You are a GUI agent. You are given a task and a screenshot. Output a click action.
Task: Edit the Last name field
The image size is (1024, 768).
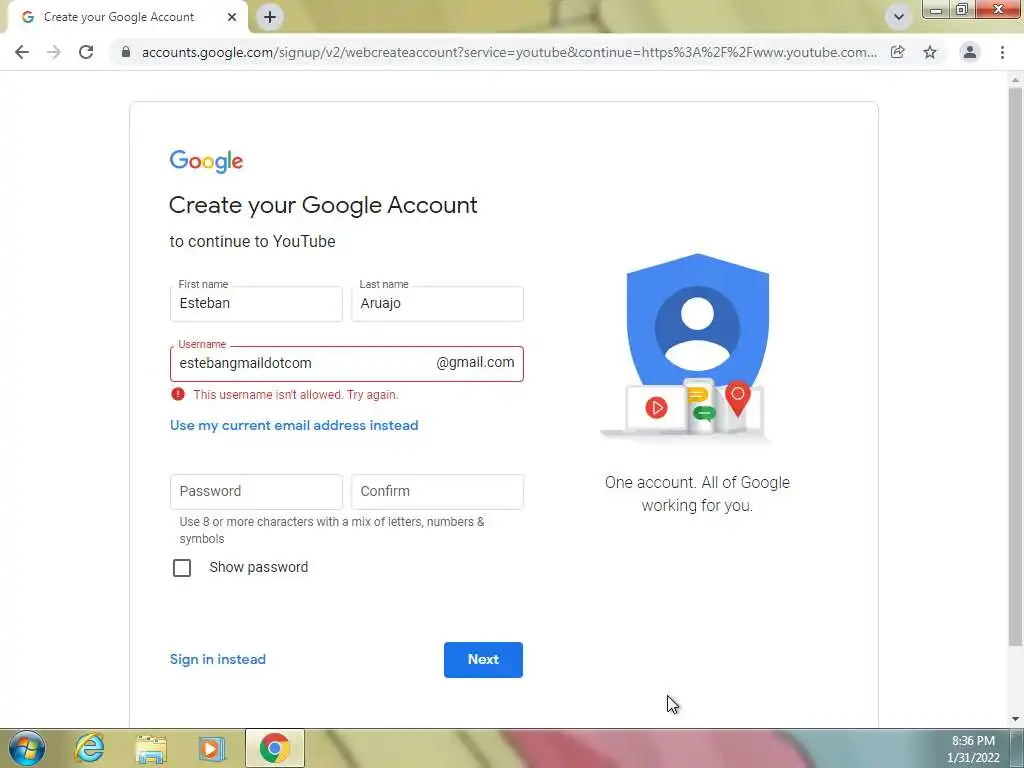click(x=437, y=304)
